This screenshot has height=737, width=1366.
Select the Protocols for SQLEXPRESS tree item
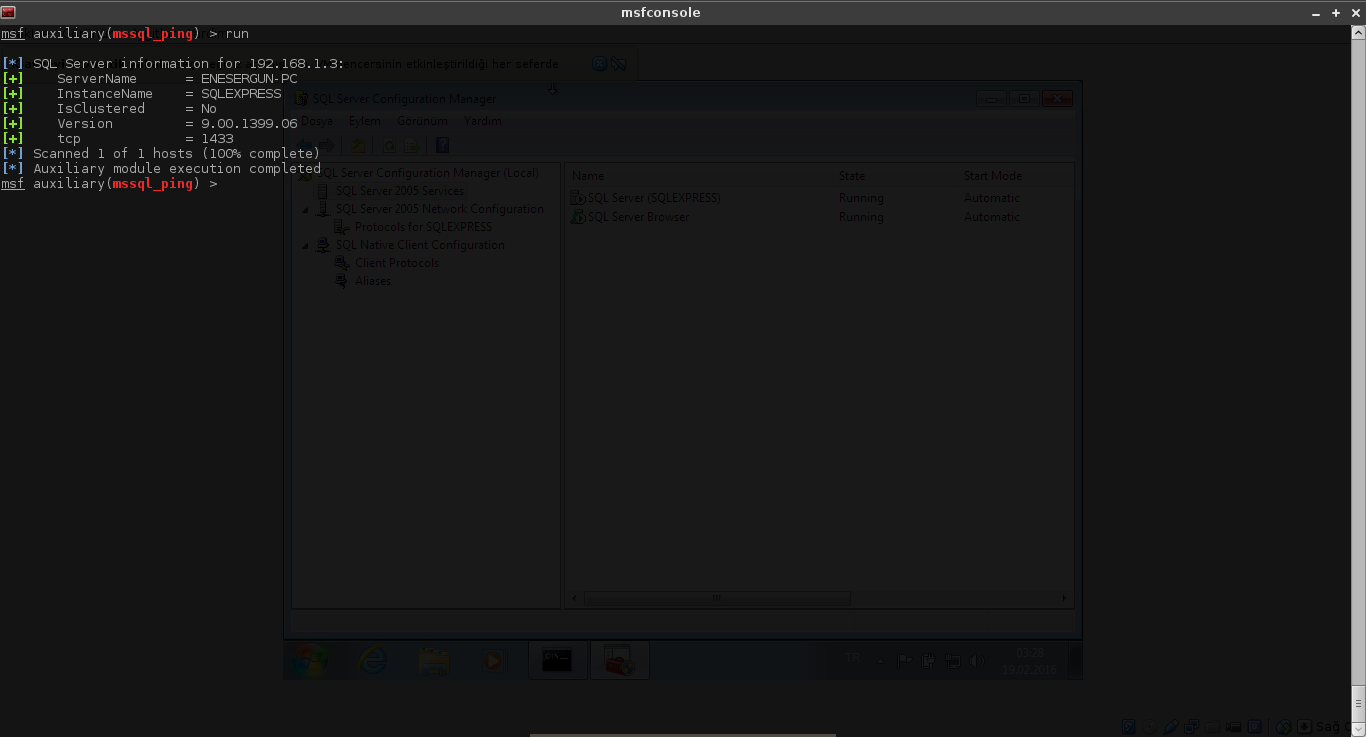pyautogui.click(x=423, y=227)
